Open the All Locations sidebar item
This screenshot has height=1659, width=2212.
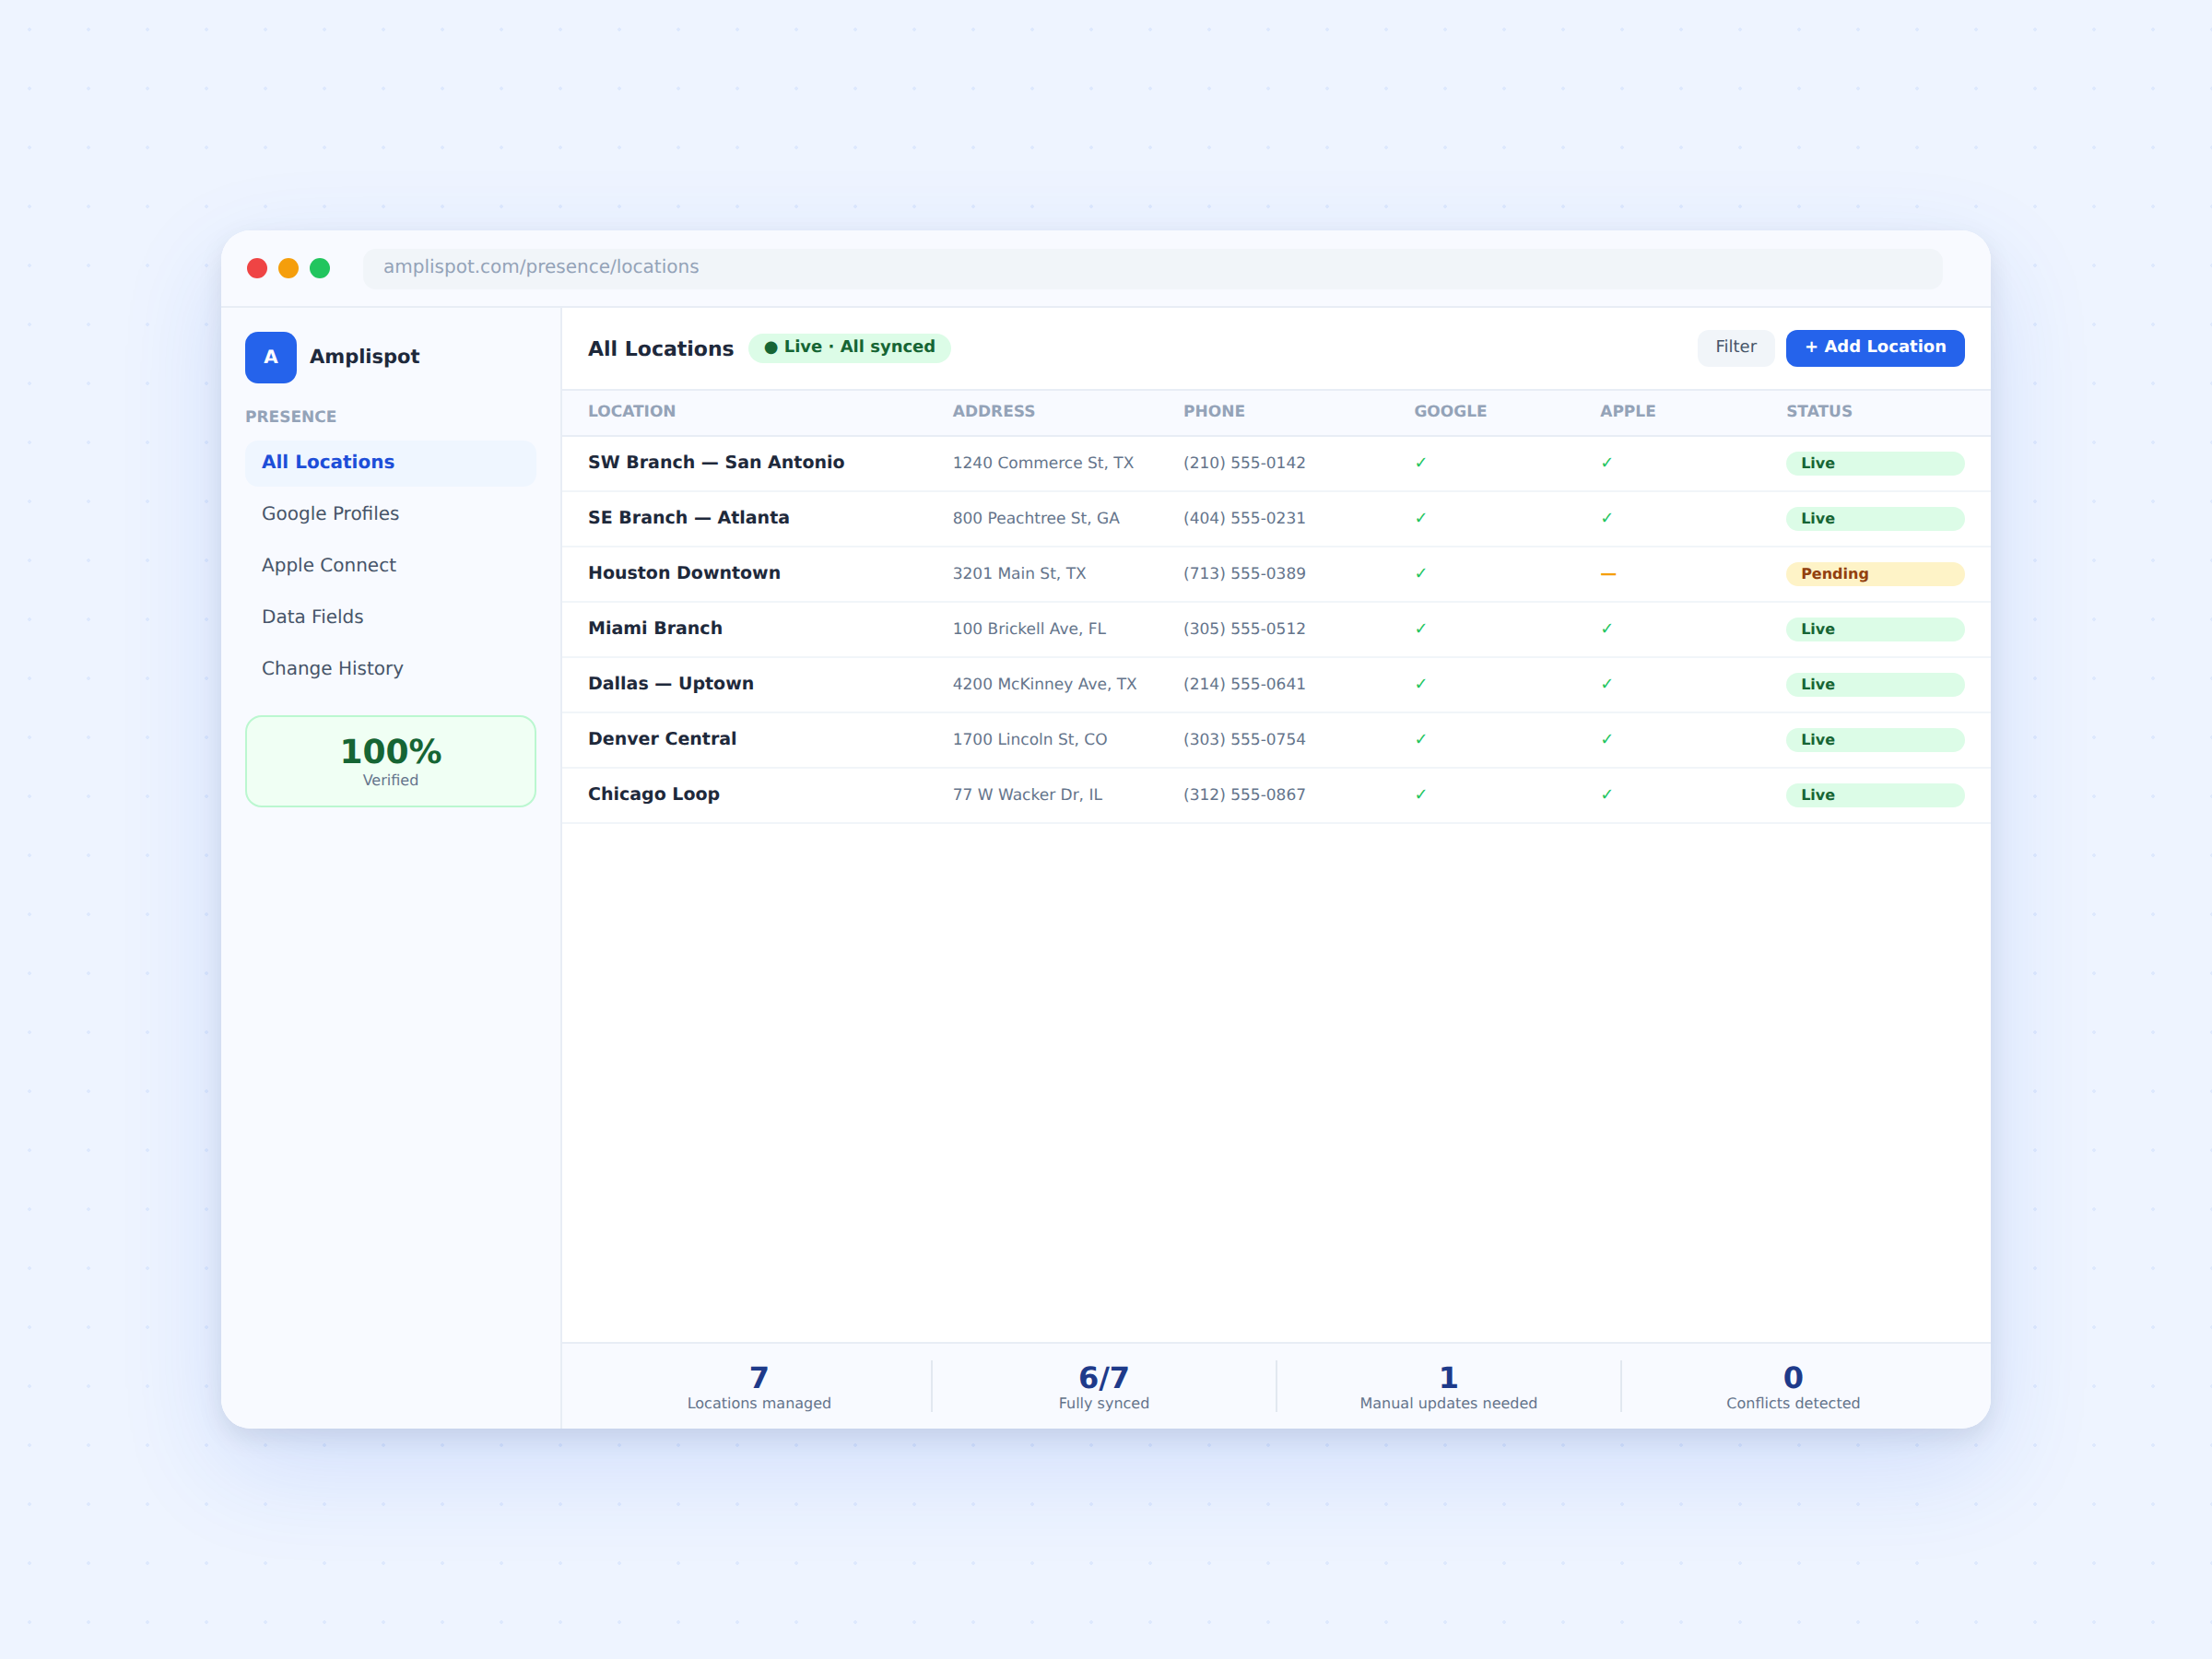point(390,462)
